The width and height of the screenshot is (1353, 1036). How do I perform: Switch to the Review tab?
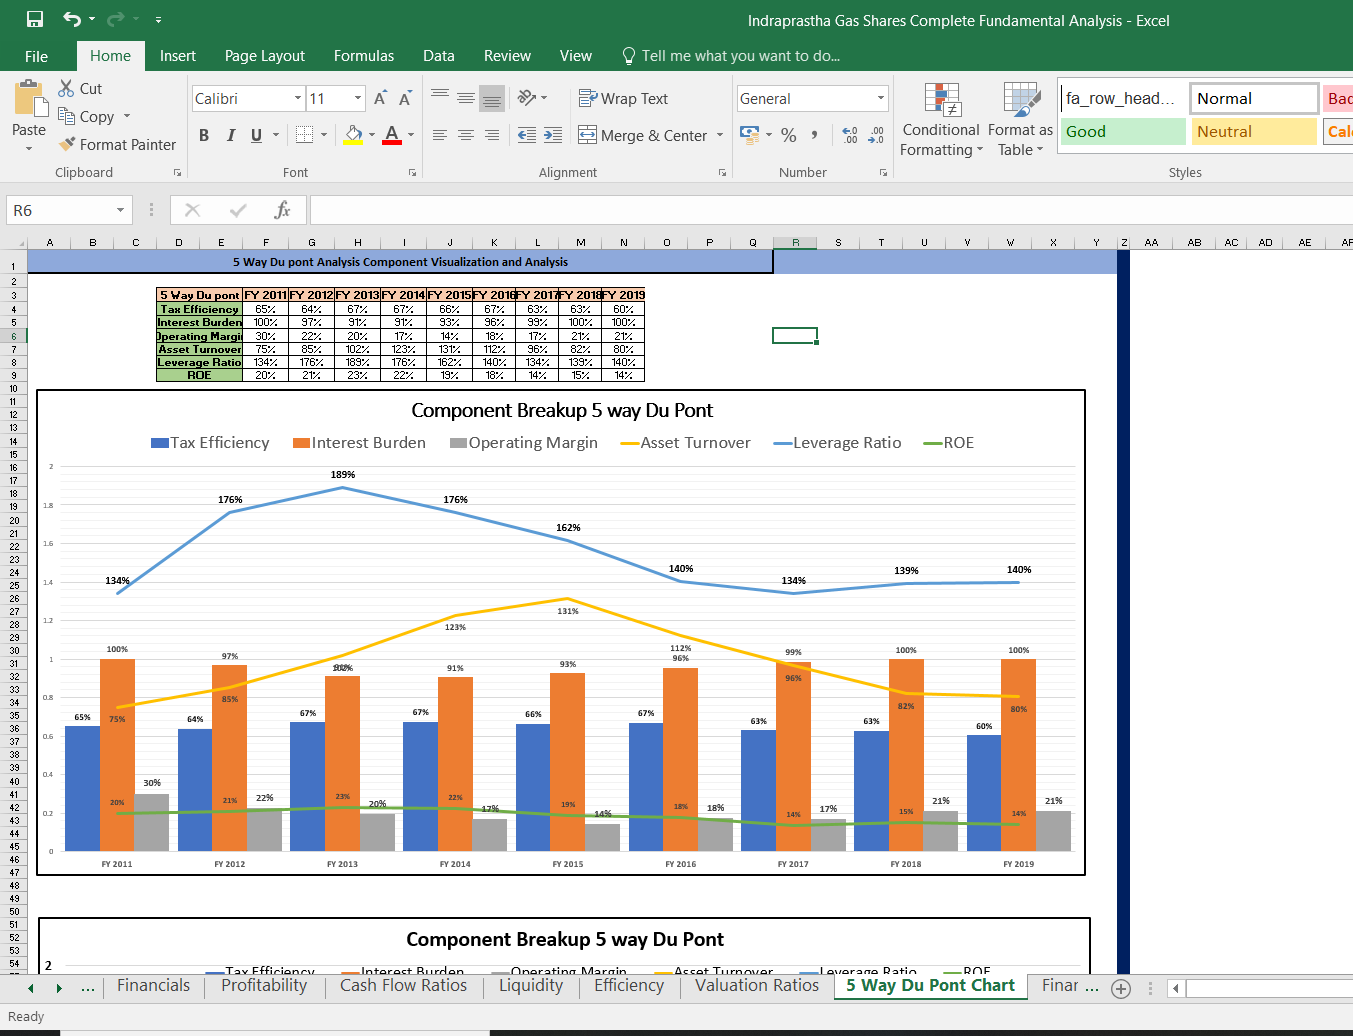pos(507,56)
